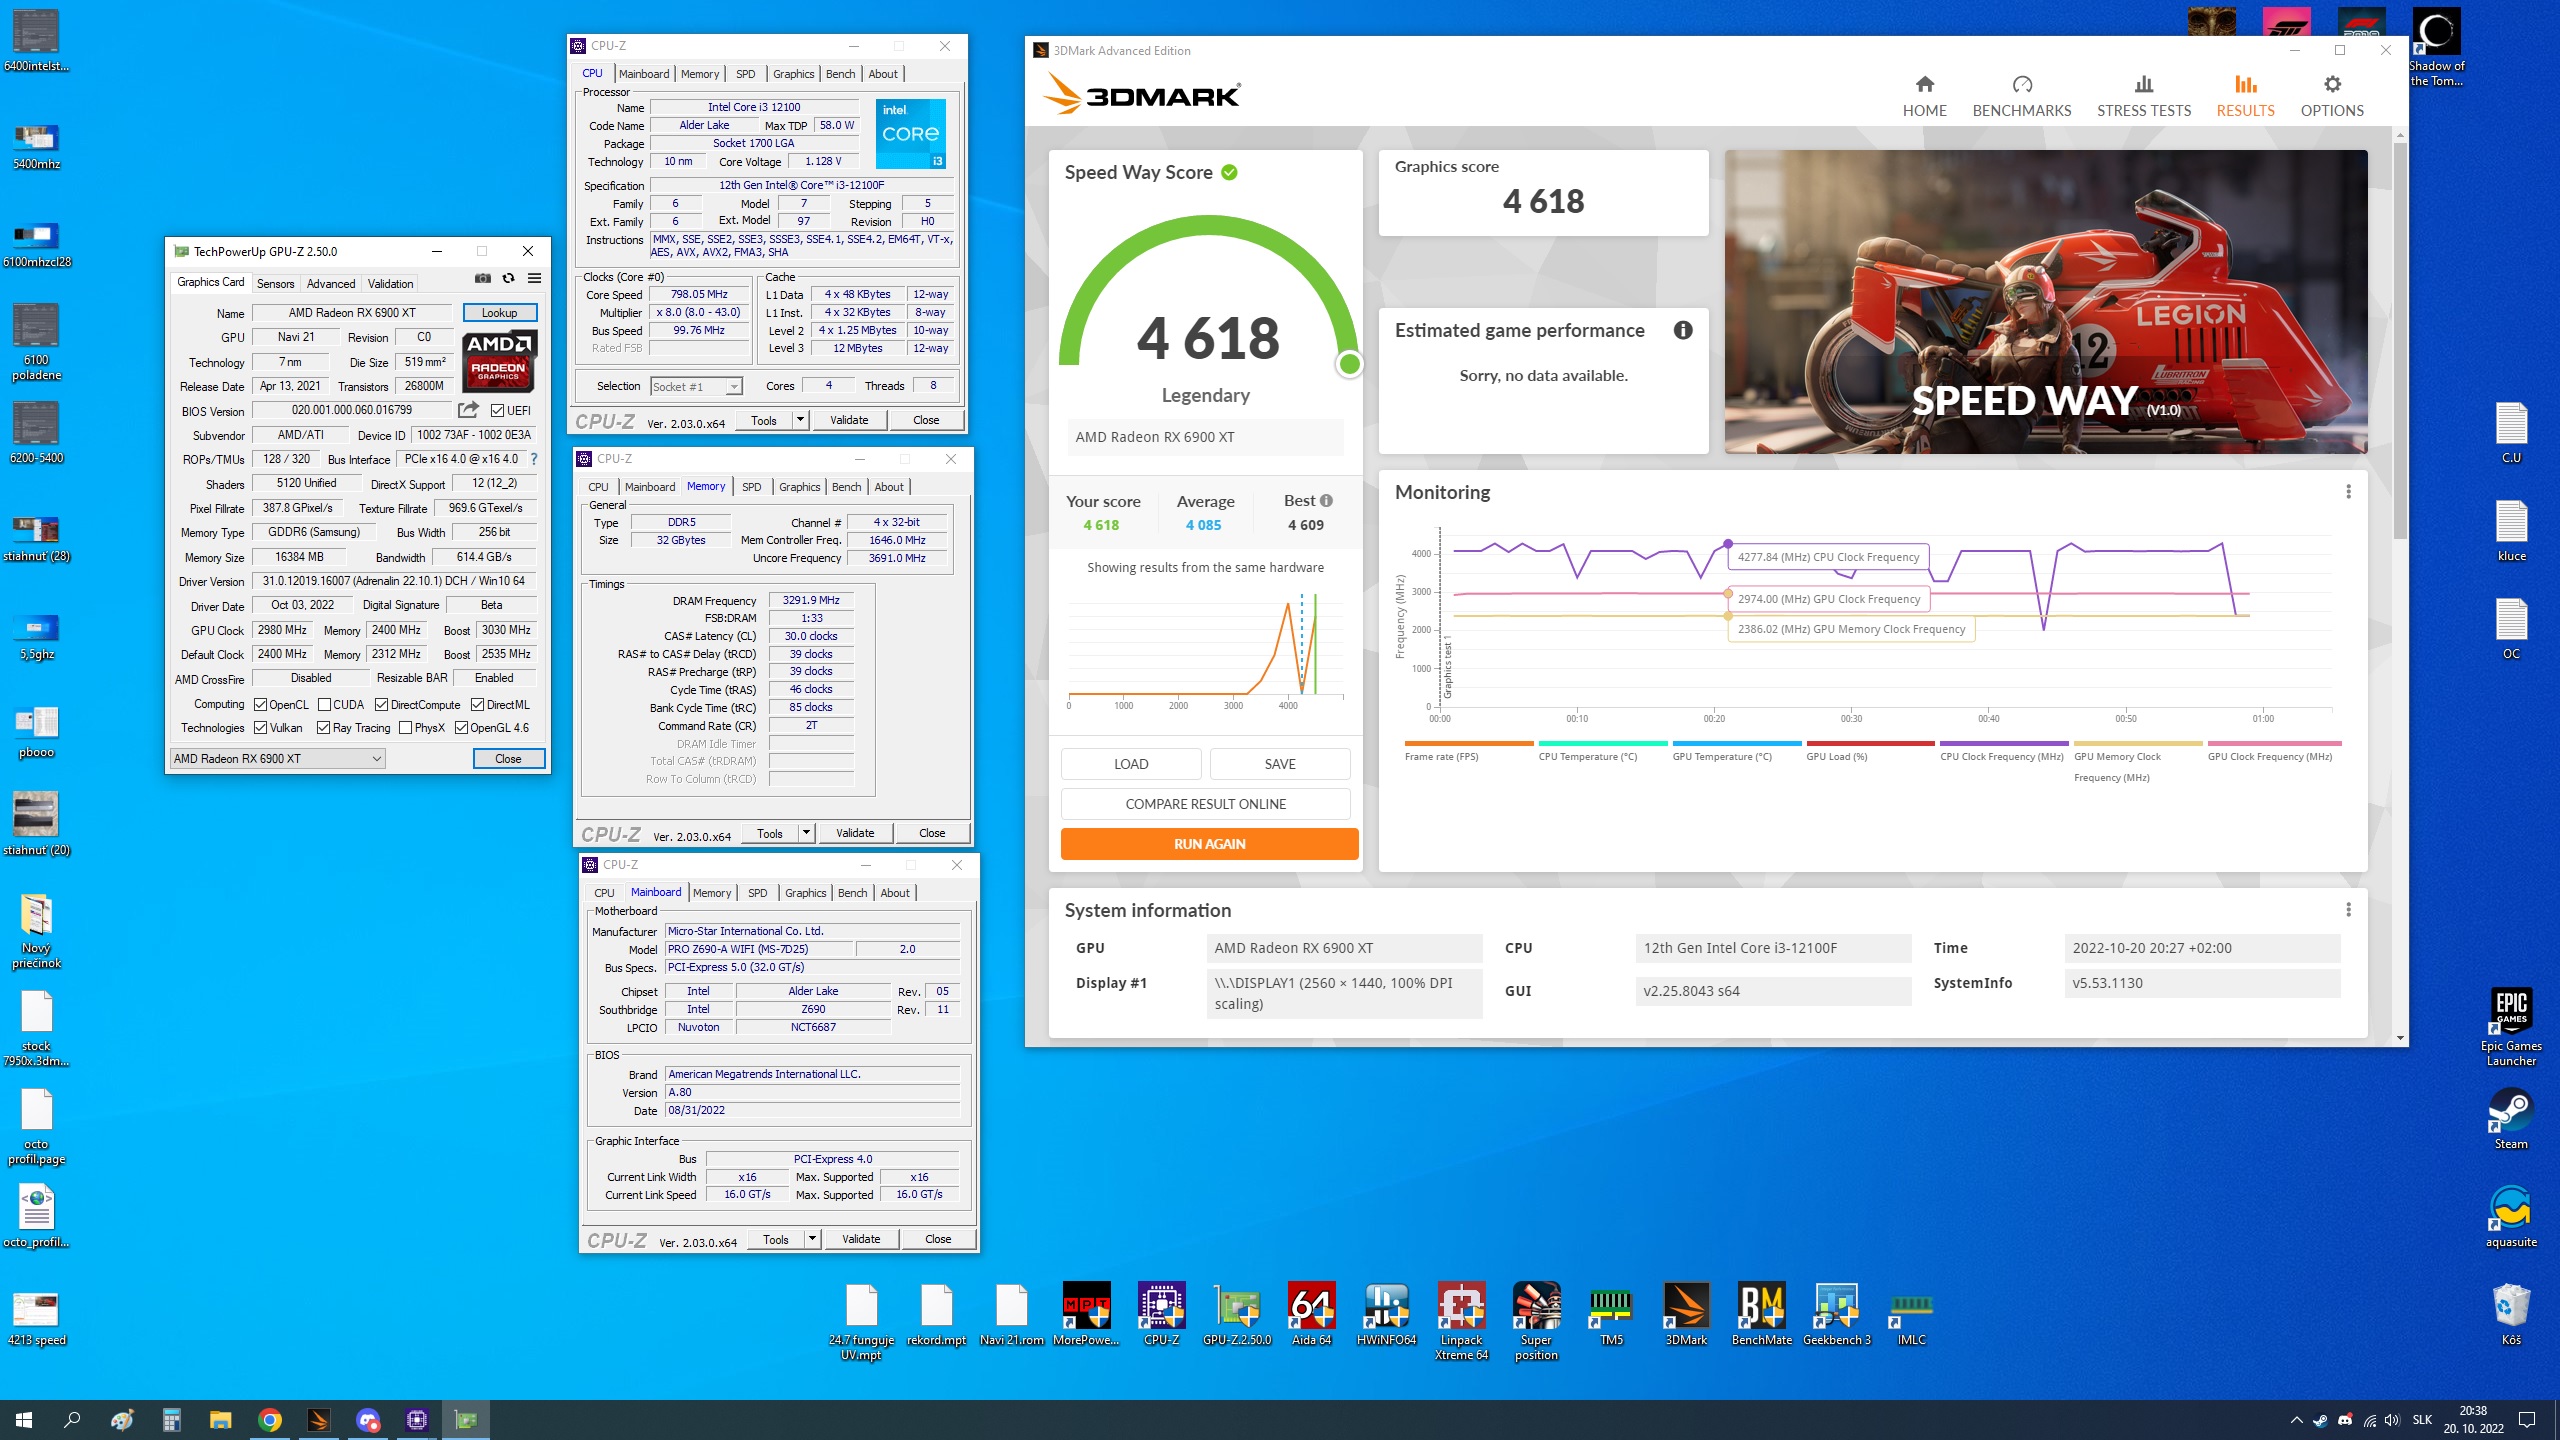The height and width of the screenshot is (1440, 2560).
Task: Toggle the CUDA checkbox in GPU-Z
Action: pyautogui.click(x=324, y=705)
